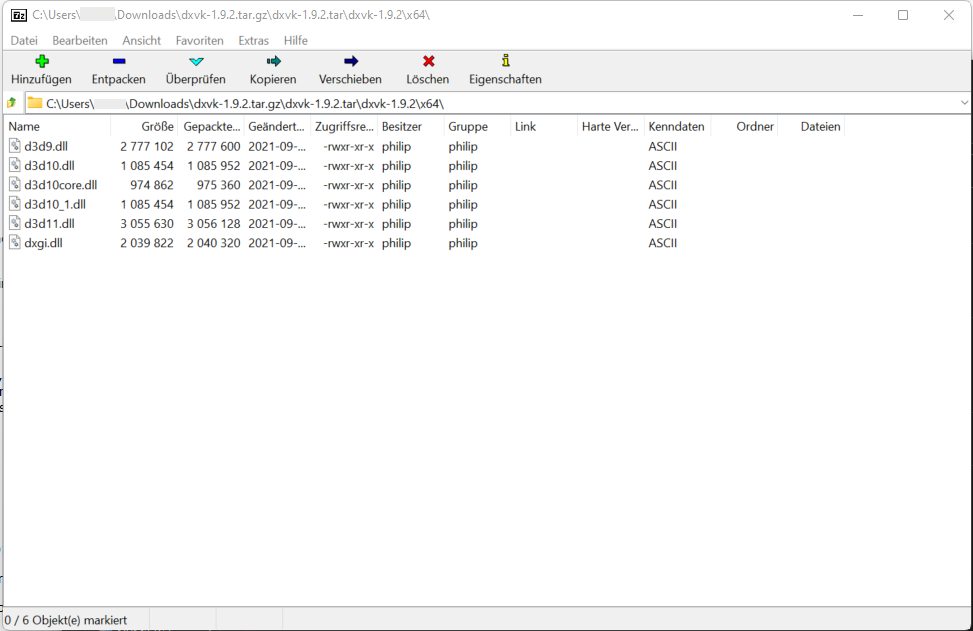
Task: Sort files by Größe column
Action: click(158, 127)
